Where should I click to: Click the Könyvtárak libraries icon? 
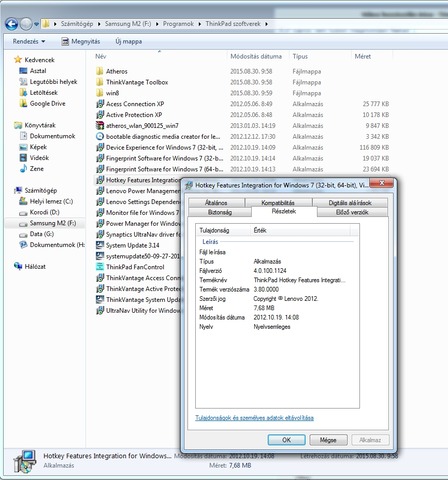tap(18, 125)
